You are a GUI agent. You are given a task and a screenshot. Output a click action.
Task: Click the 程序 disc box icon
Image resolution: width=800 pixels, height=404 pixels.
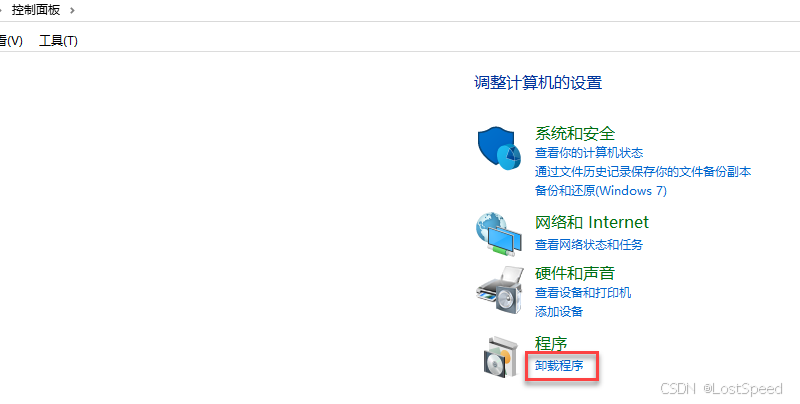pos(498,357)
